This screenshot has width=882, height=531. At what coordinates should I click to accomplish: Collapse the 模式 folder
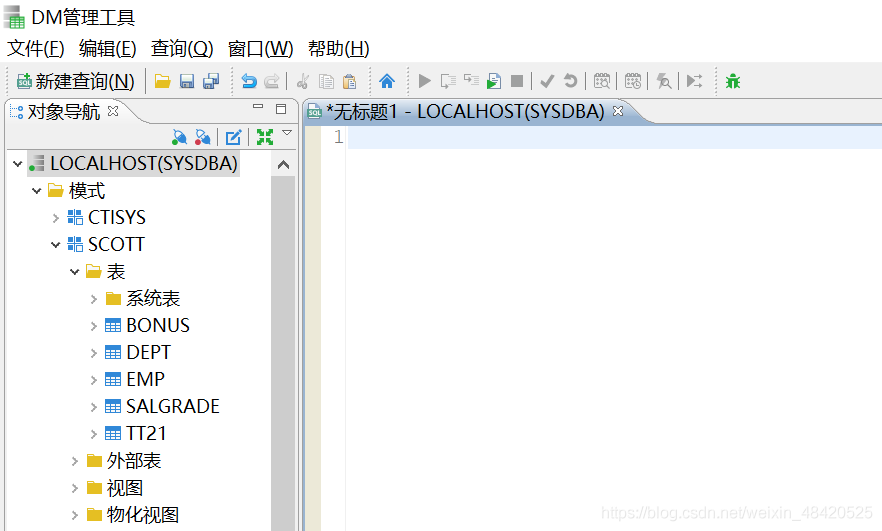(37, 191)
